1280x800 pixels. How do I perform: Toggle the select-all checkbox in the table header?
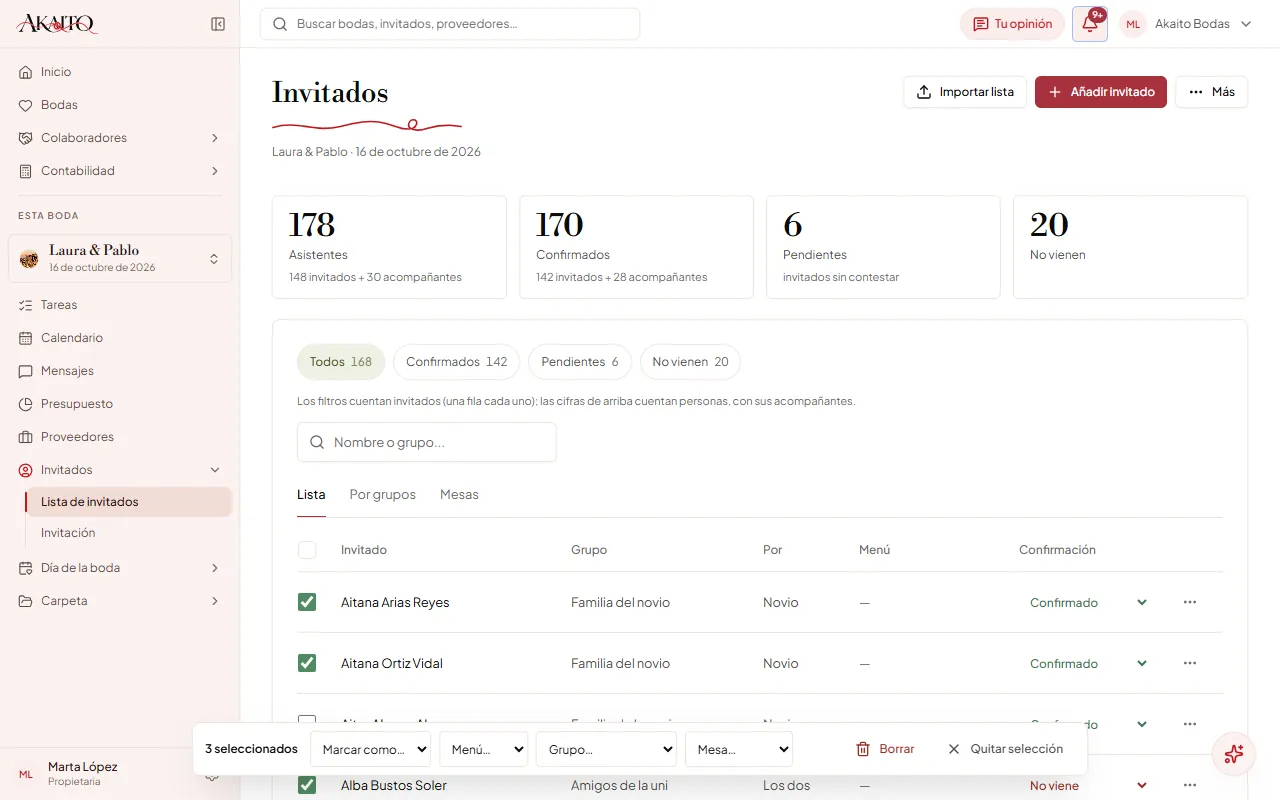point(307,550)
